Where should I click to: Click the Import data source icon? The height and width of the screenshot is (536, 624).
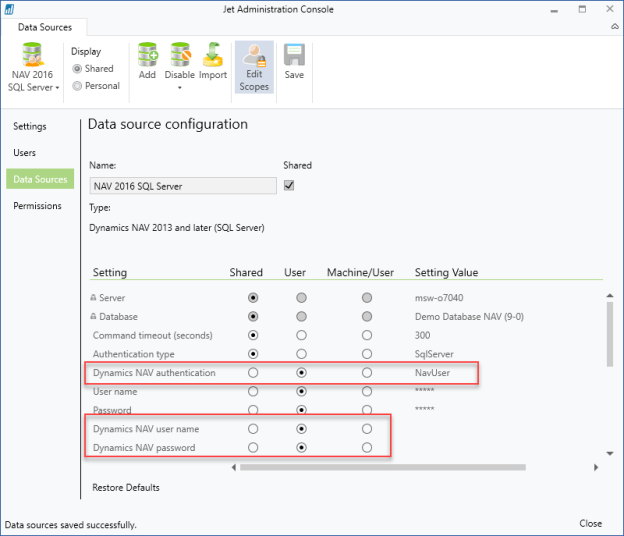213,55
